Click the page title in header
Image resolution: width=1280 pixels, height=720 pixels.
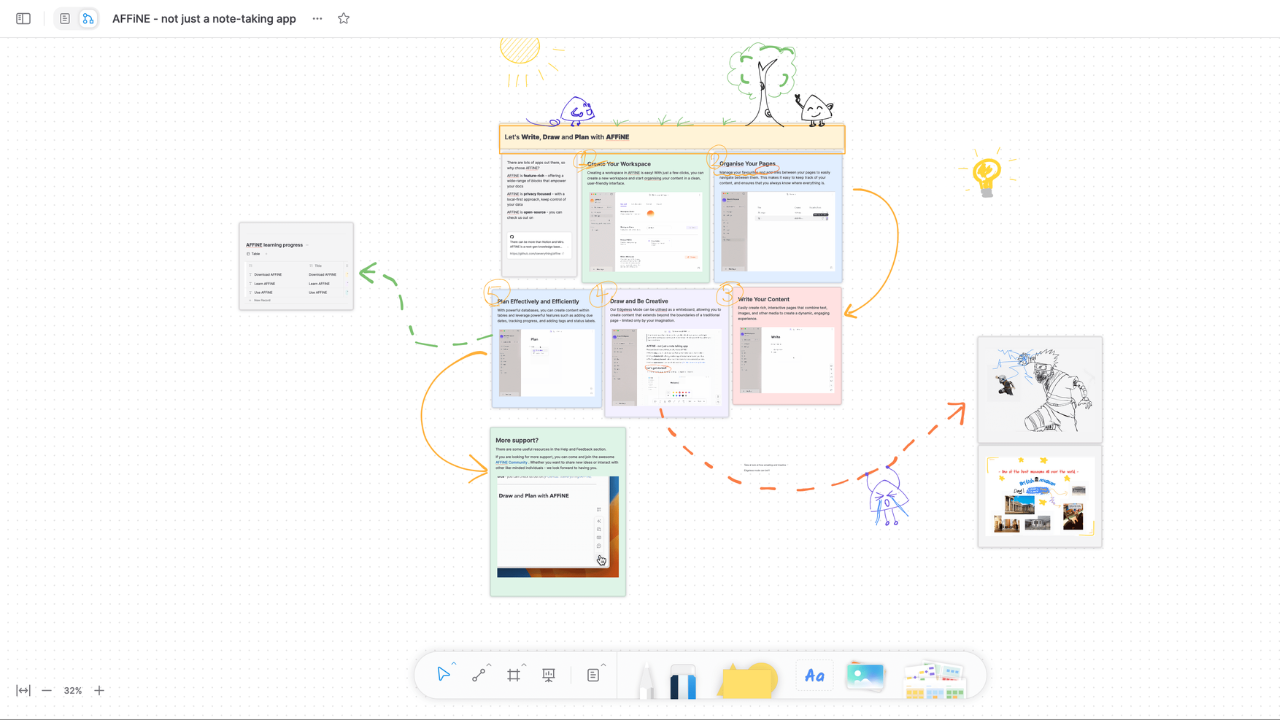(204, 18)
